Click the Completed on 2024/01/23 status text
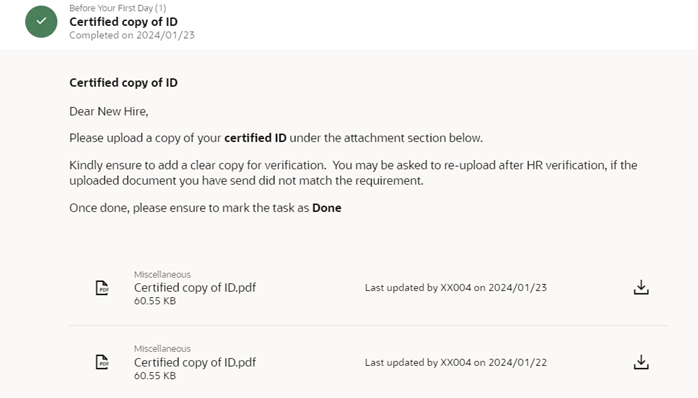Image resolution: width=698 pixels, height=398 pixels. [132, 35]
